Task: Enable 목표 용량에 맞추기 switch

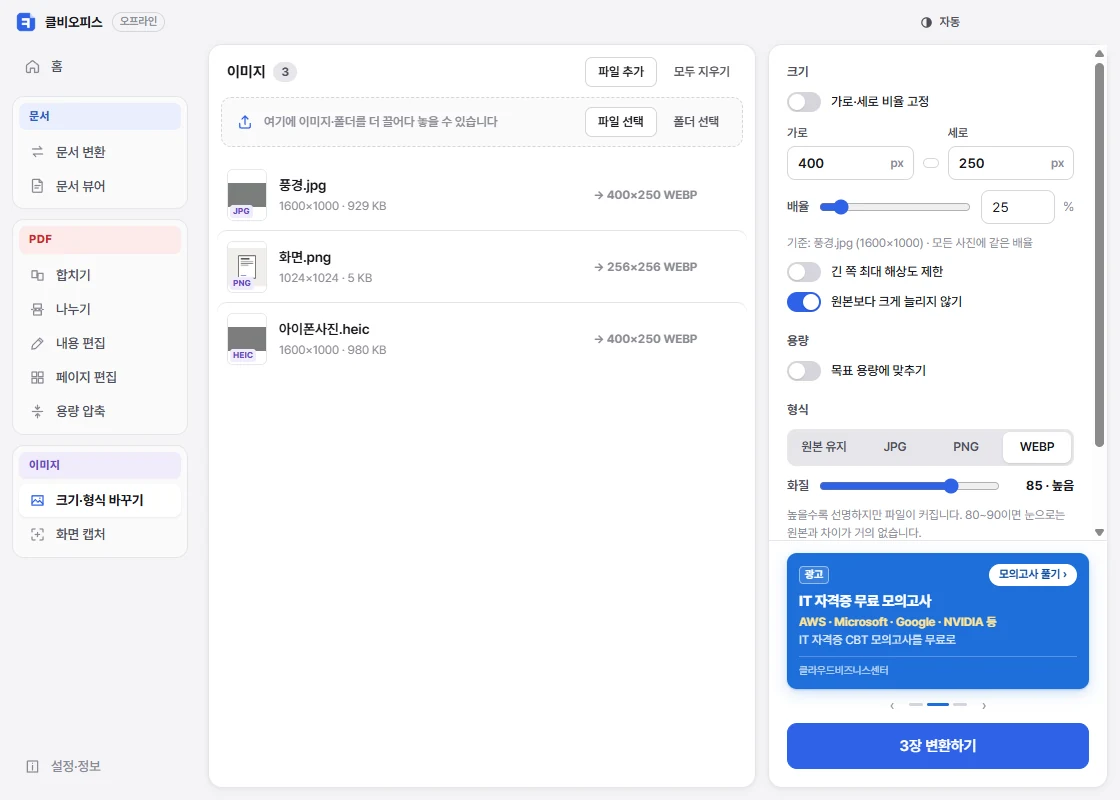Action: point(804,371)
